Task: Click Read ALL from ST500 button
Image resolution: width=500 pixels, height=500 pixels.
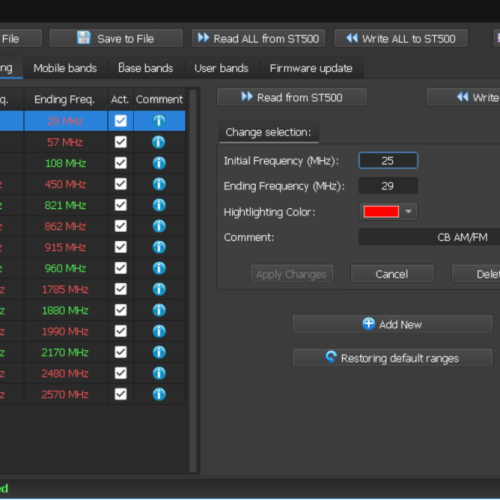Action: pos(258,38)
